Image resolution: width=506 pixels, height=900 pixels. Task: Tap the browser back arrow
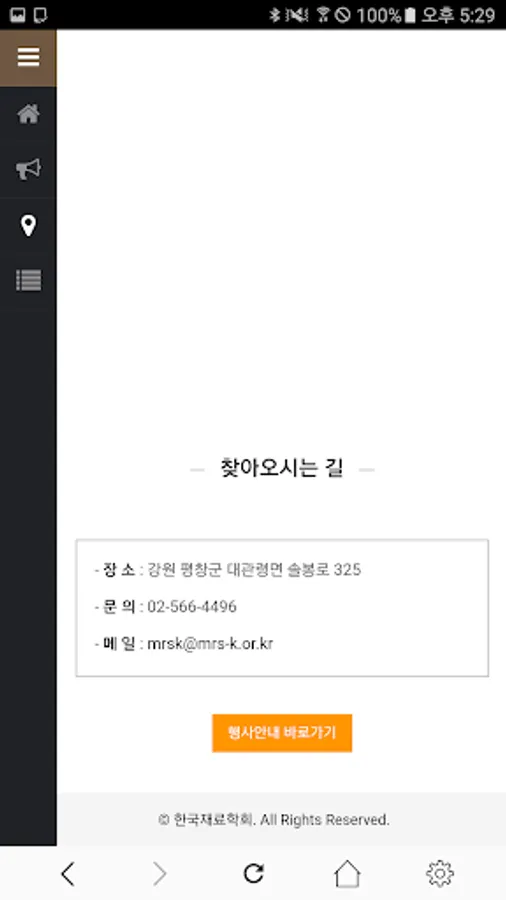click(68, 874)
